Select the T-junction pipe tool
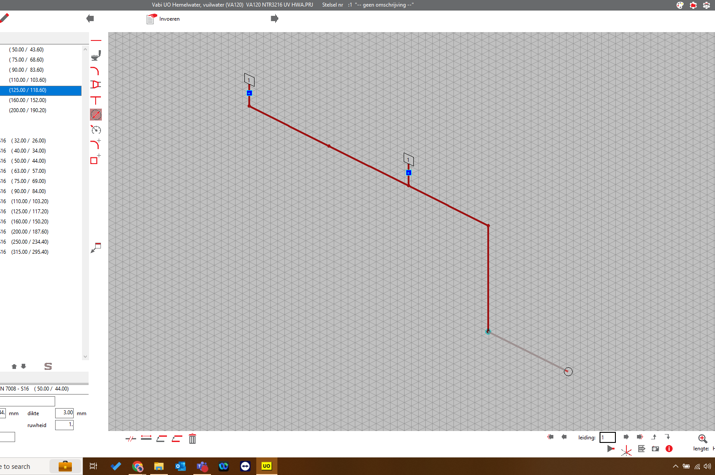Screen dimensions: 715x475 click(96, 99)
